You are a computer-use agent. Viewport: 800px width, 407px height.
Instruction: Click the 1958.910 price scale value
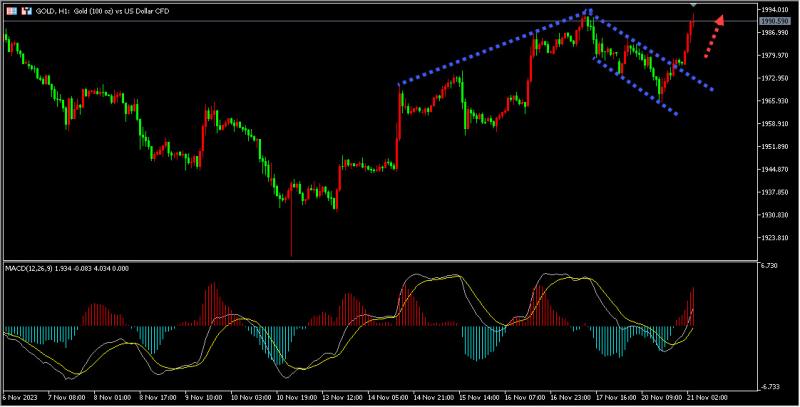[x=776, y=123]
